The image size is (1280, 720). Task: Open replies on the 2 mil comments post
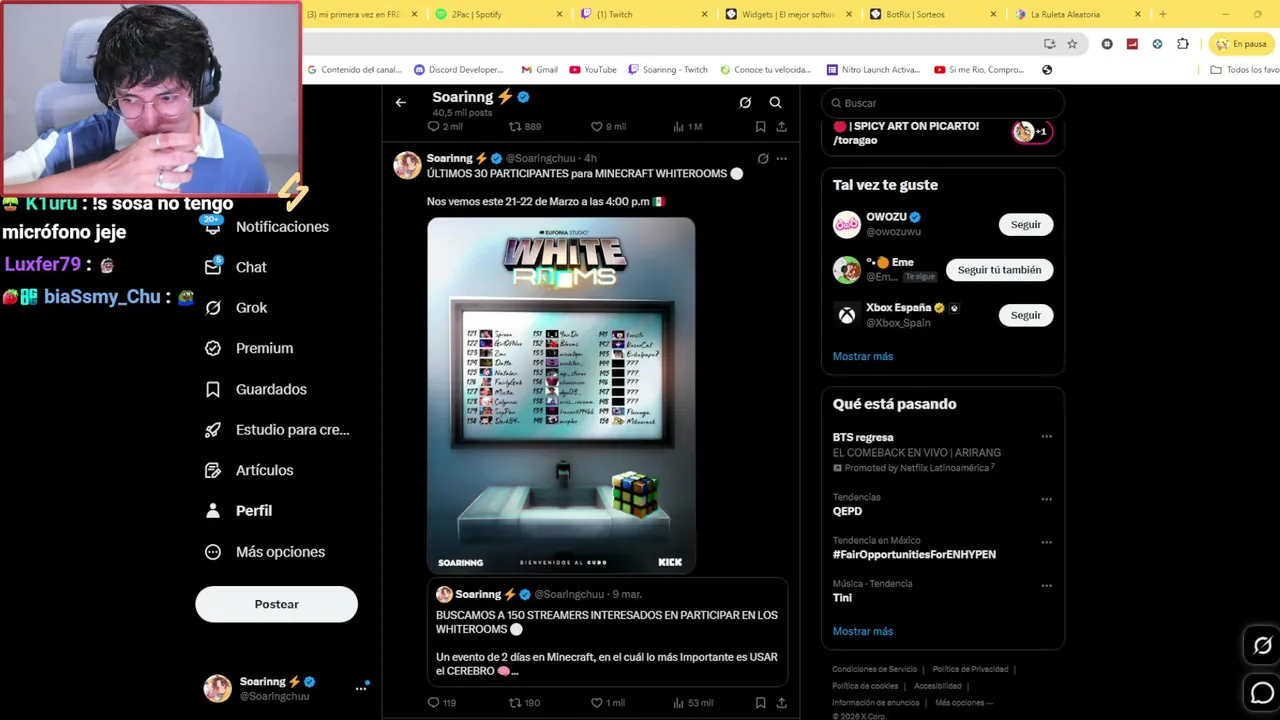point(445,127)
